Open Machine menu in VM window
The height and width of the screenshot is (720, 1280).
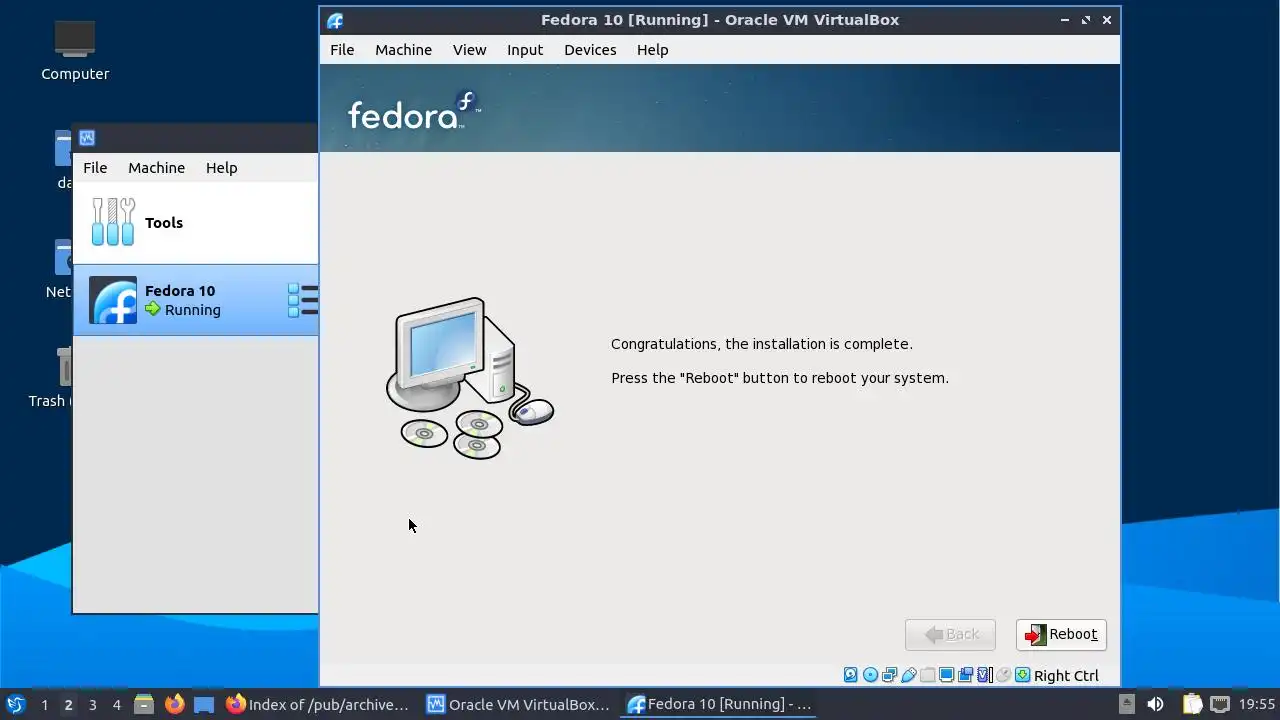(403, 50)
